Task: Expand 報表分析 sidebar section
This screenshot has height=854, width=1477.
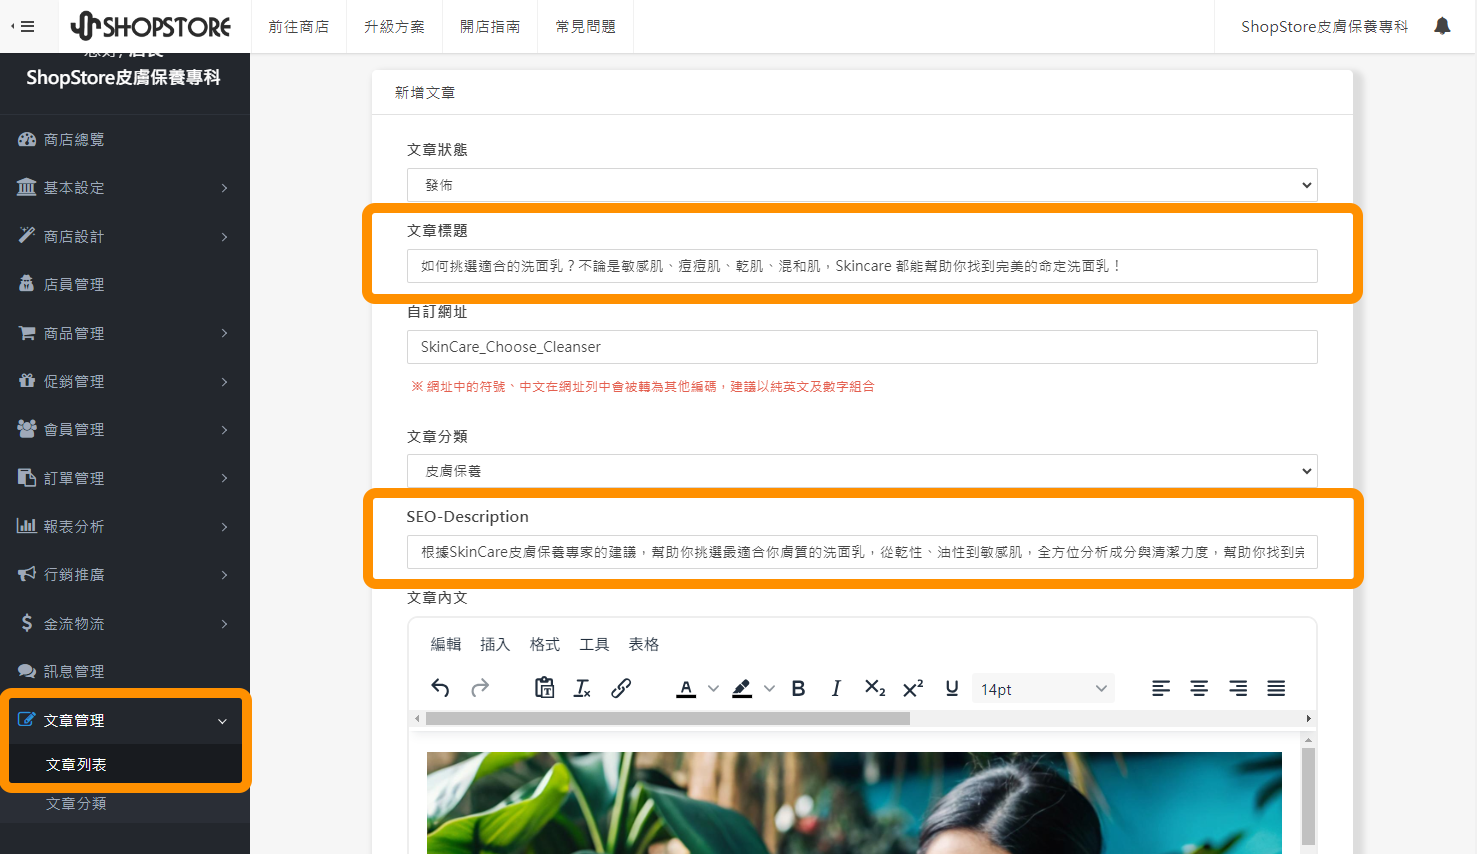Action: (125, 527)
